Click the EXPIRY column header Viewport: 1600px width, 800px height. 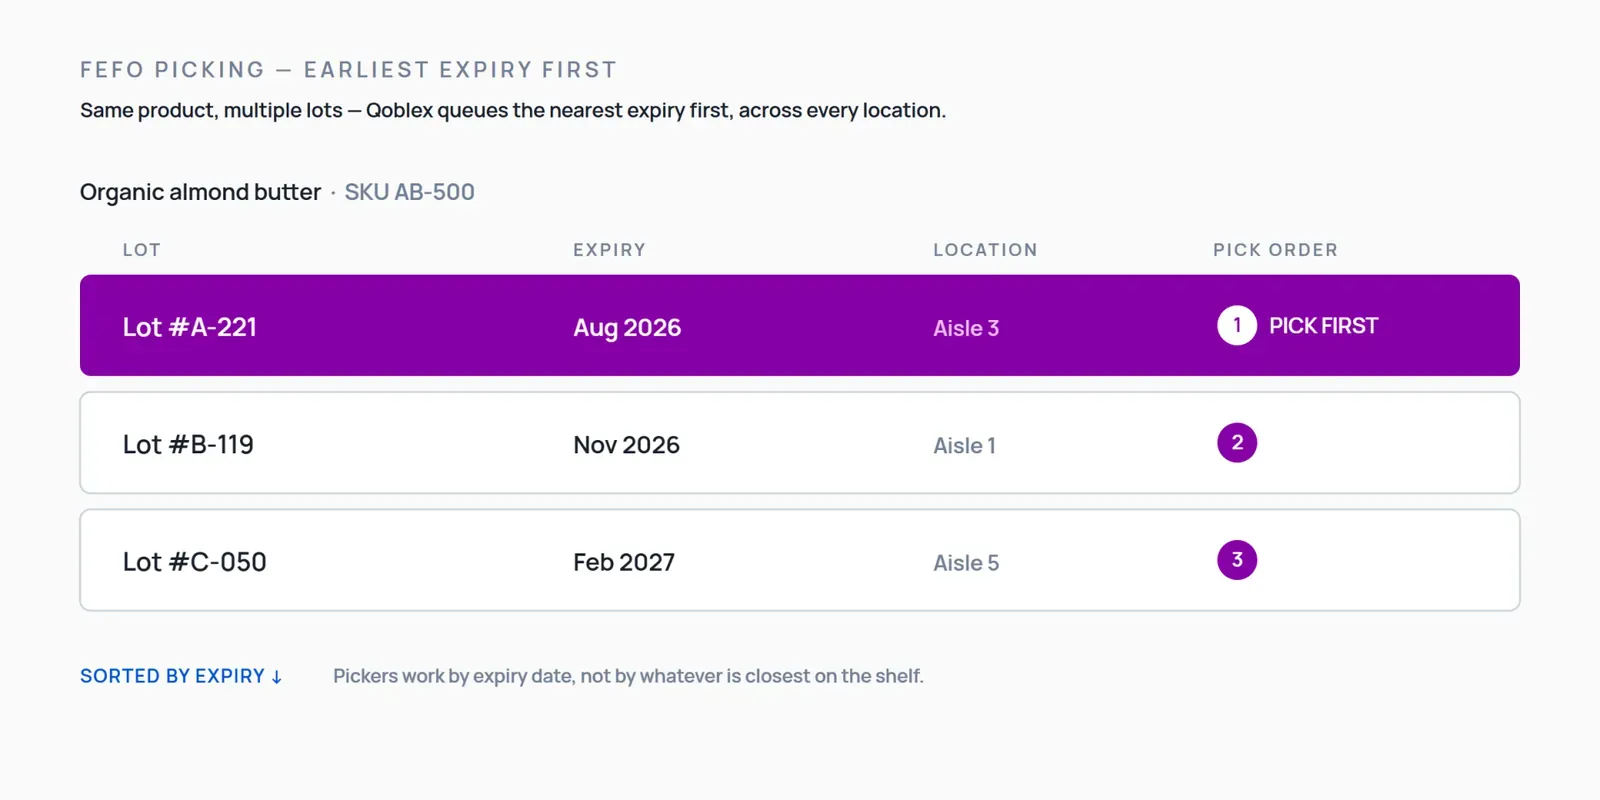coord(609,250)
